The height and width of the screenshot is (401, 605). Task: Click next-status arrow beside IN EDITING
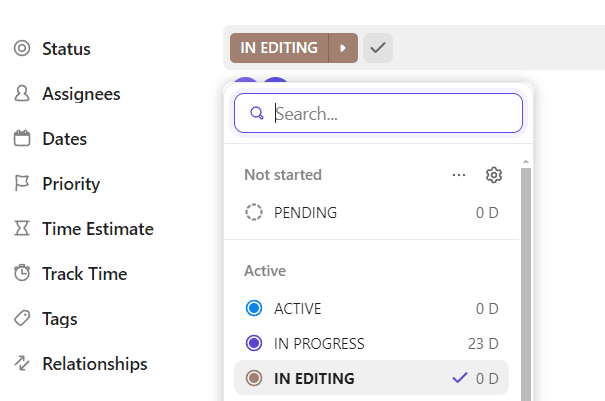coord(344,48)
